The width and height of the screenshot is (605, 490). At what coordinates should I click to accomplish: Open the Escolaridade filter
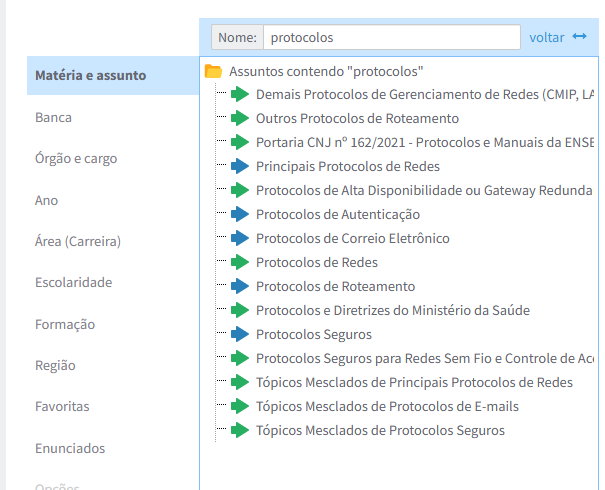[x=74, y=282]
